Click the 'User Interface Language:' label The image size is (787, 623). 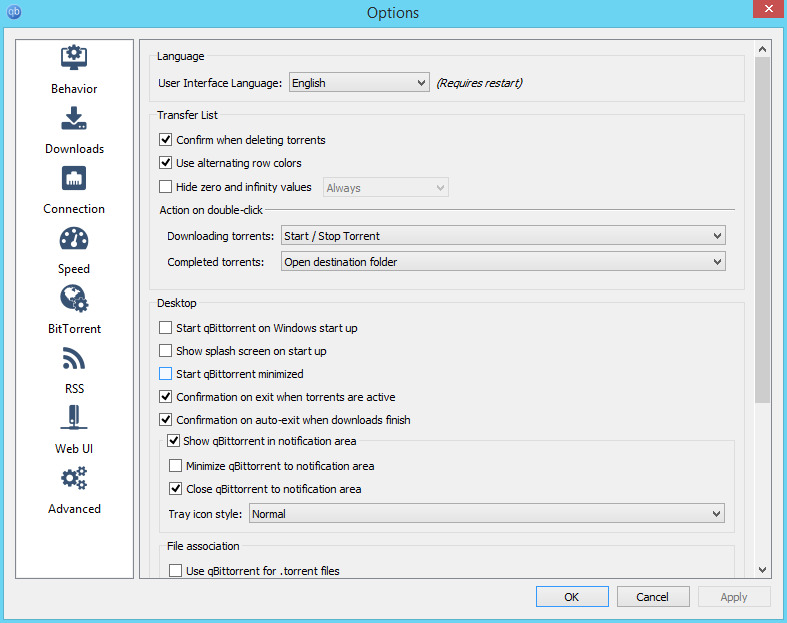(x=220, y=83)
